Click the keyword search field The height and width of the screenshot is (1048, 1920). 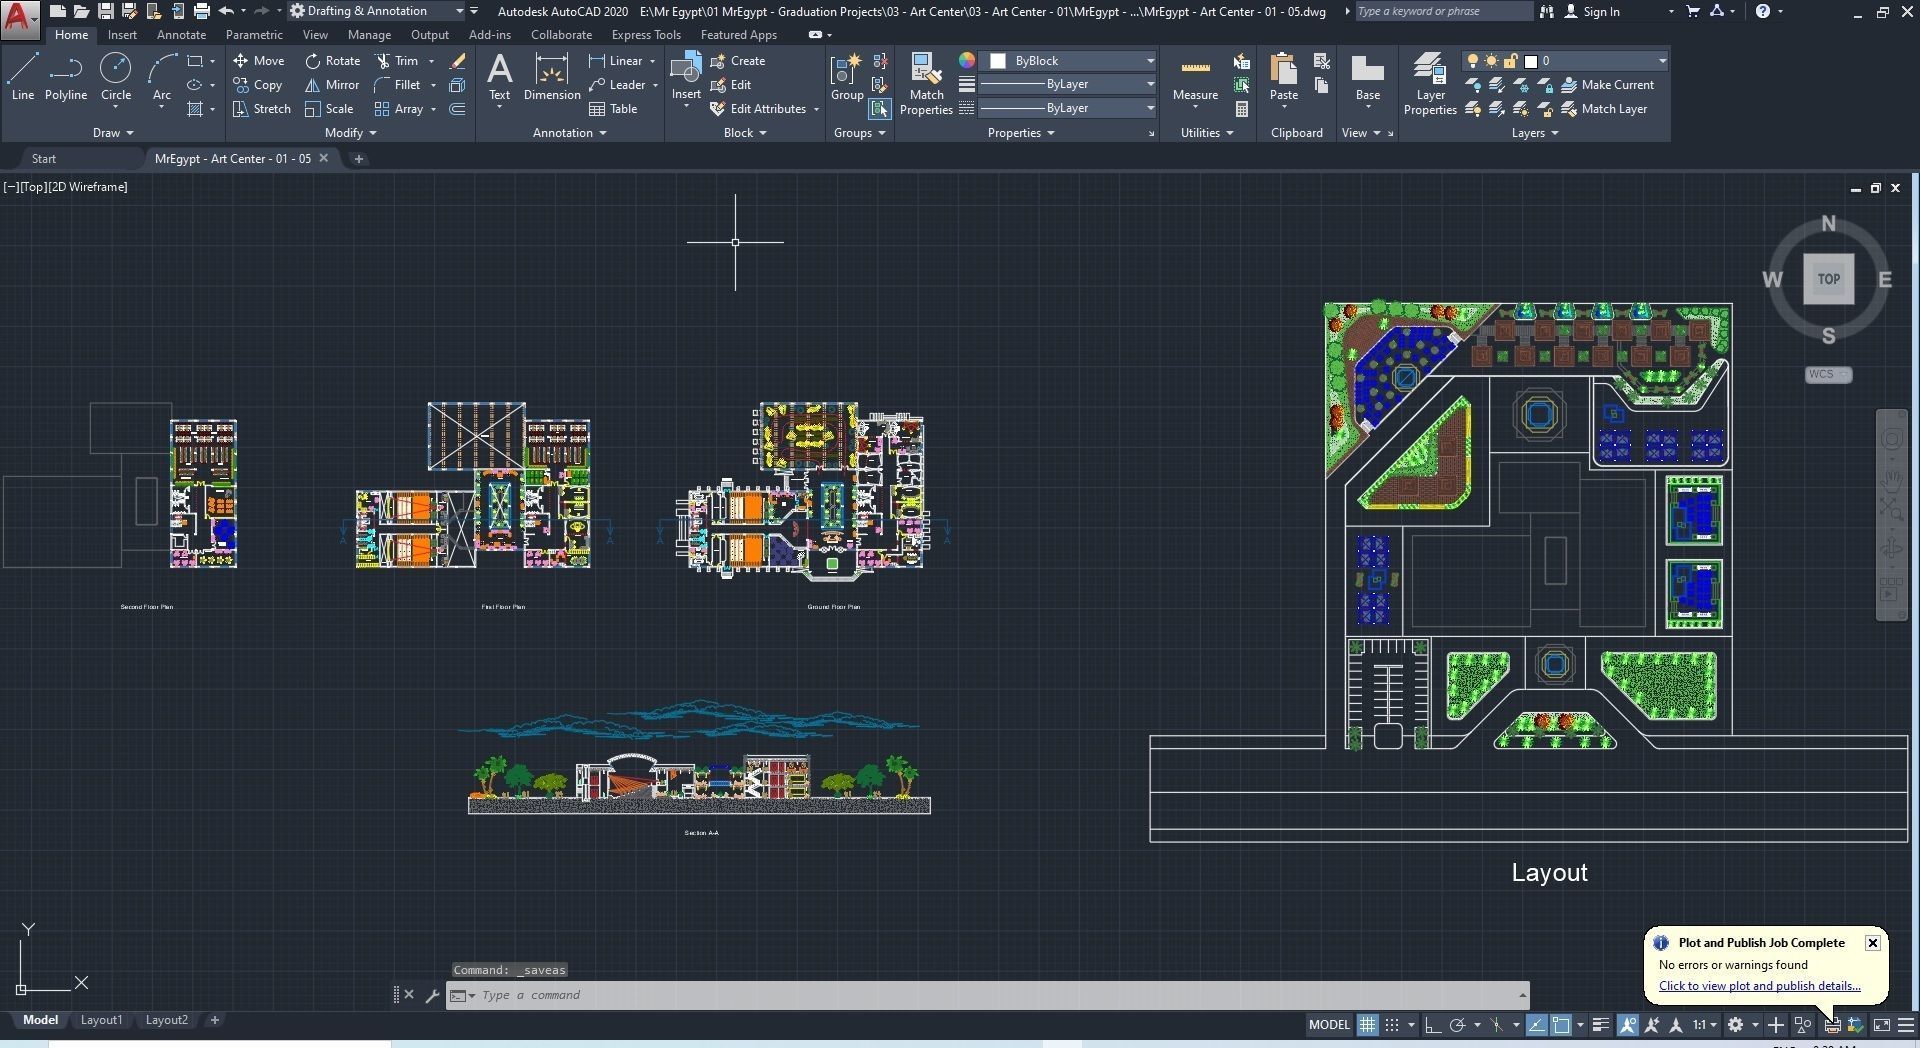point(1442,11)
